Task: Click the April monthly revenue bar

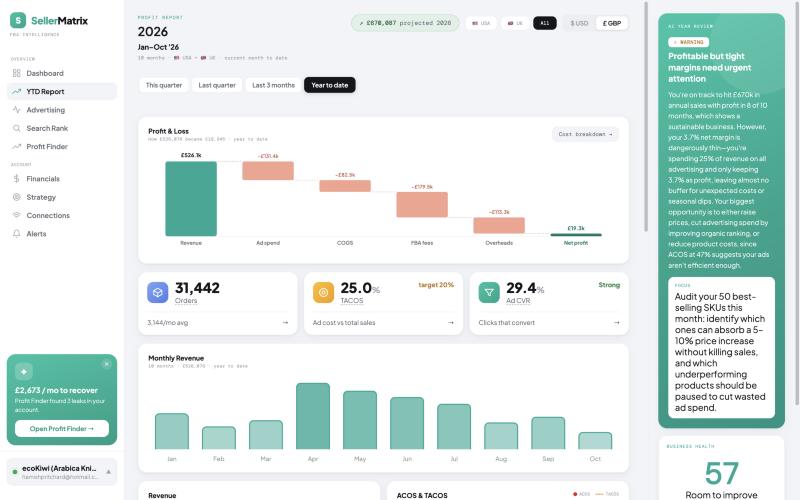Action: (x=313, y=416)
